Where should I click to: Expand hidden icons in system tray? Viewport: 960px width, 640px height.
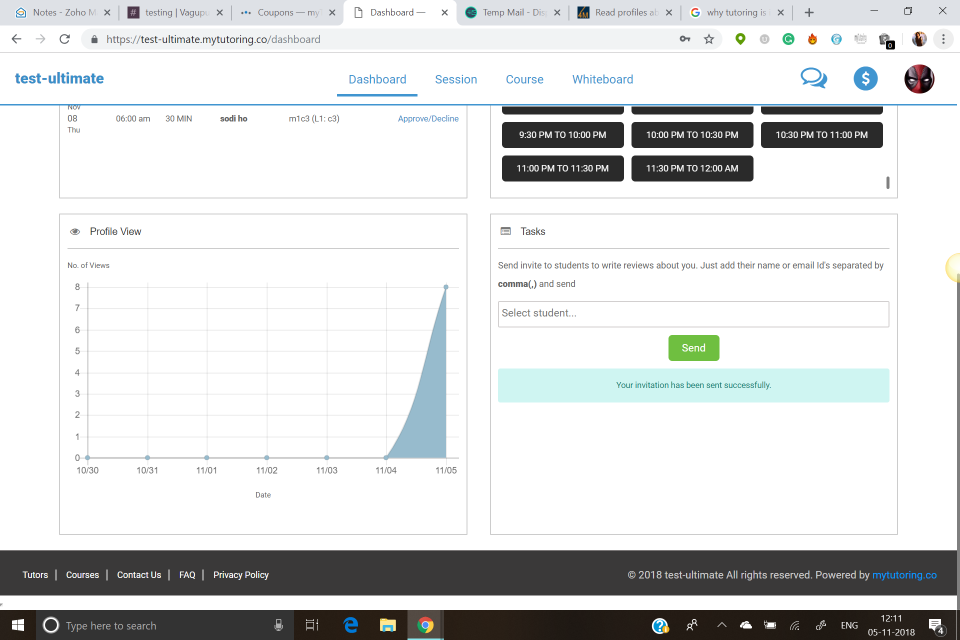pyautogui.click(x=721, y=625)
